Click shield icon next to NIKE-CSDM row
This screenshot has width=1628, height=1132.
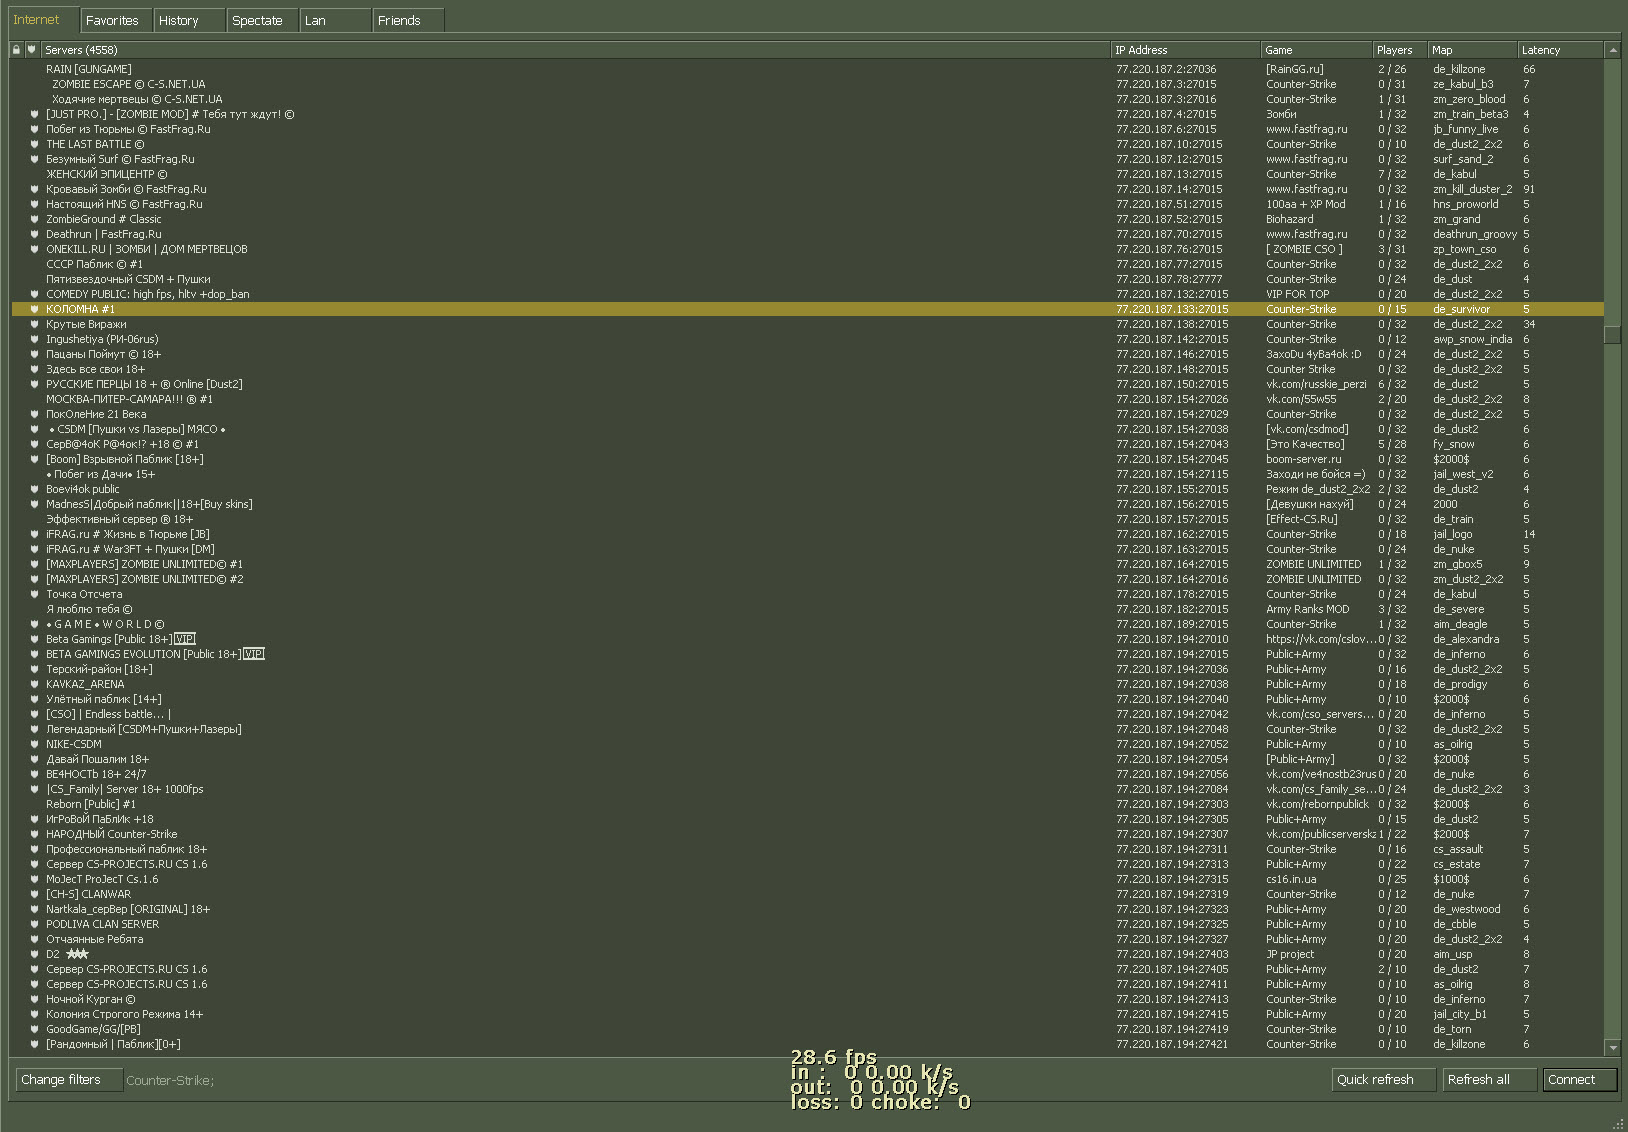pyautogui.click(x=34, y=744)
